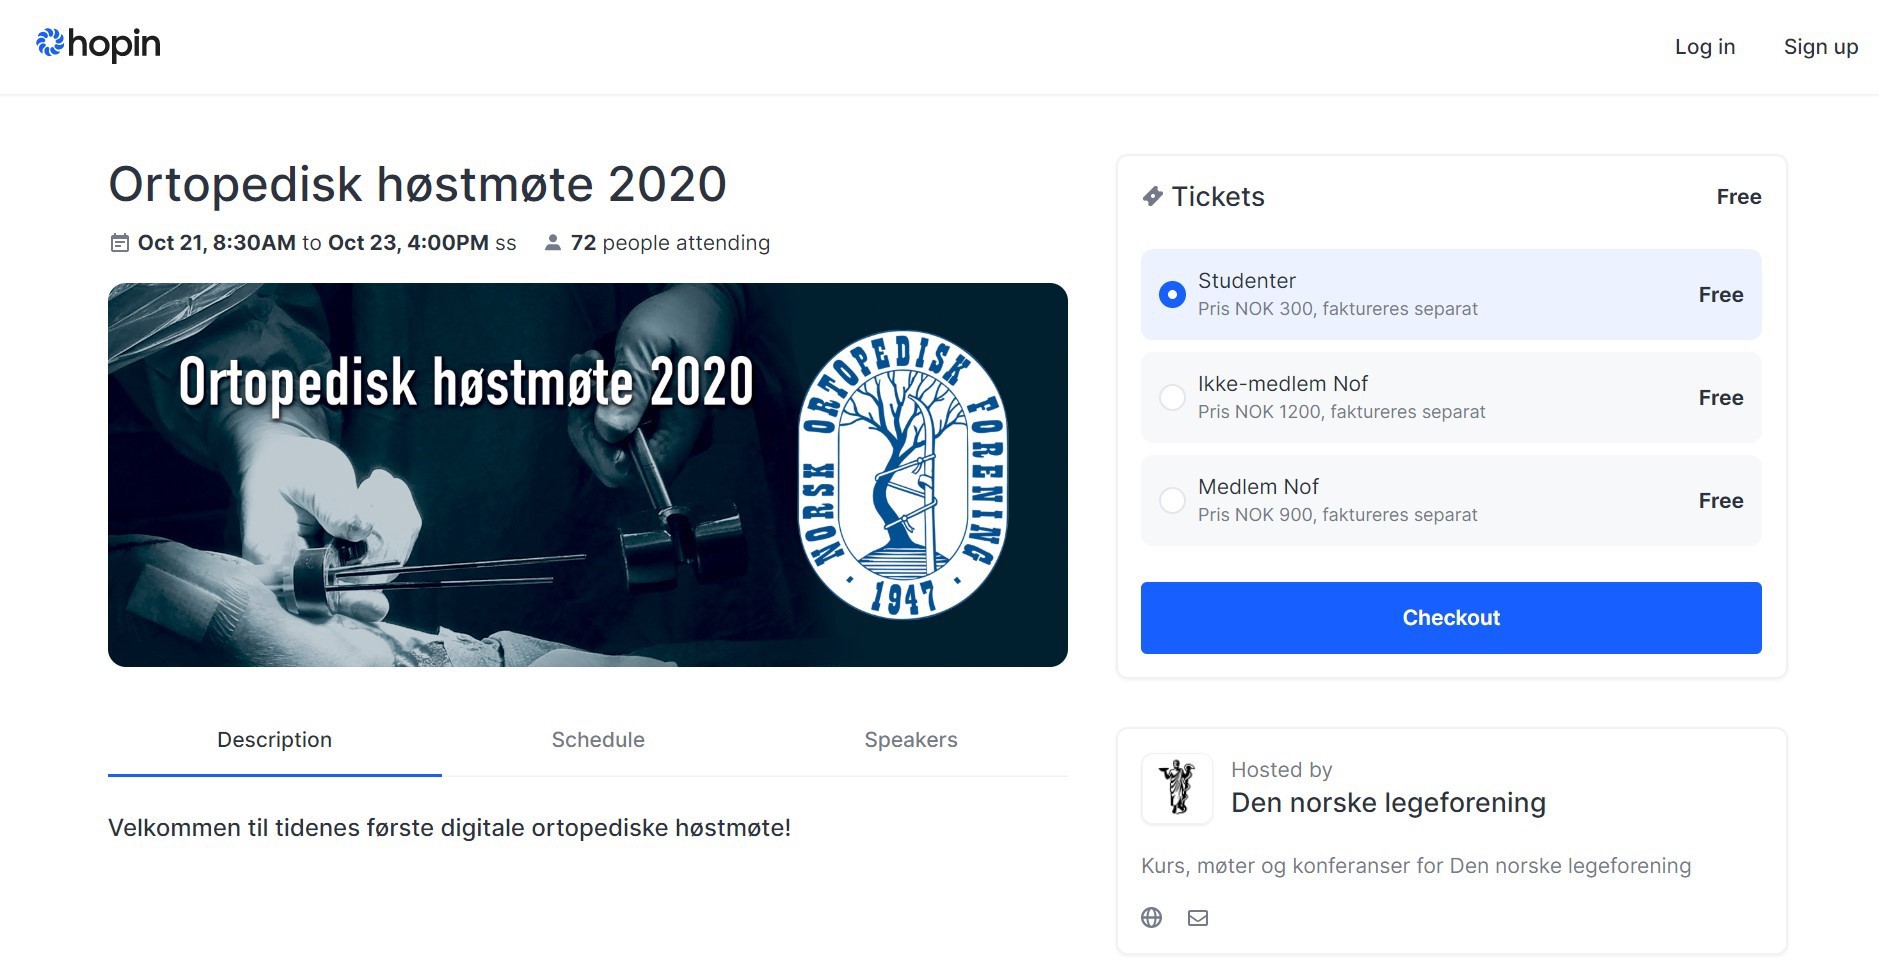Click the Den norske legeforening logo
Image resolution: width=1879 pixels, height=966 pixels.
point(1177,788)
